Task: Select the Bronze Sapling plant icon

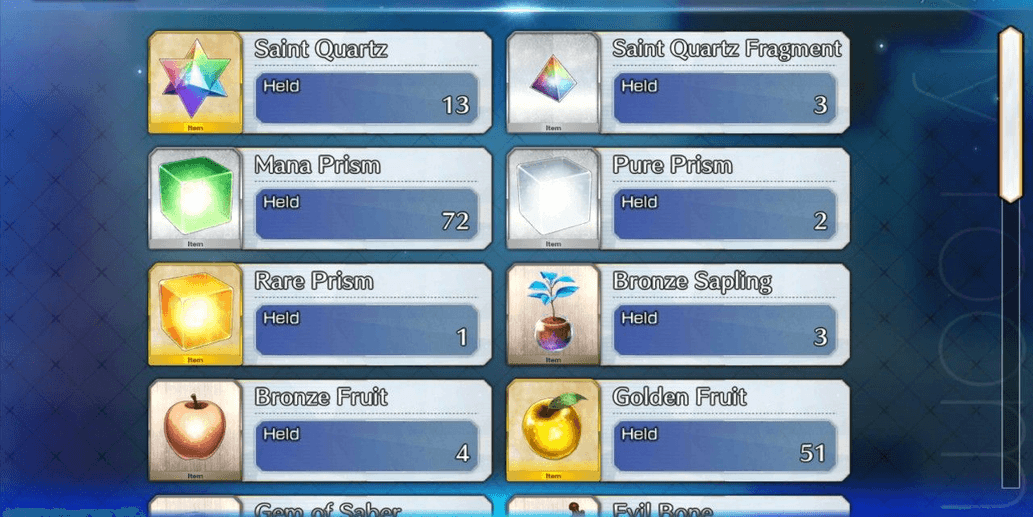Action: 553,315
